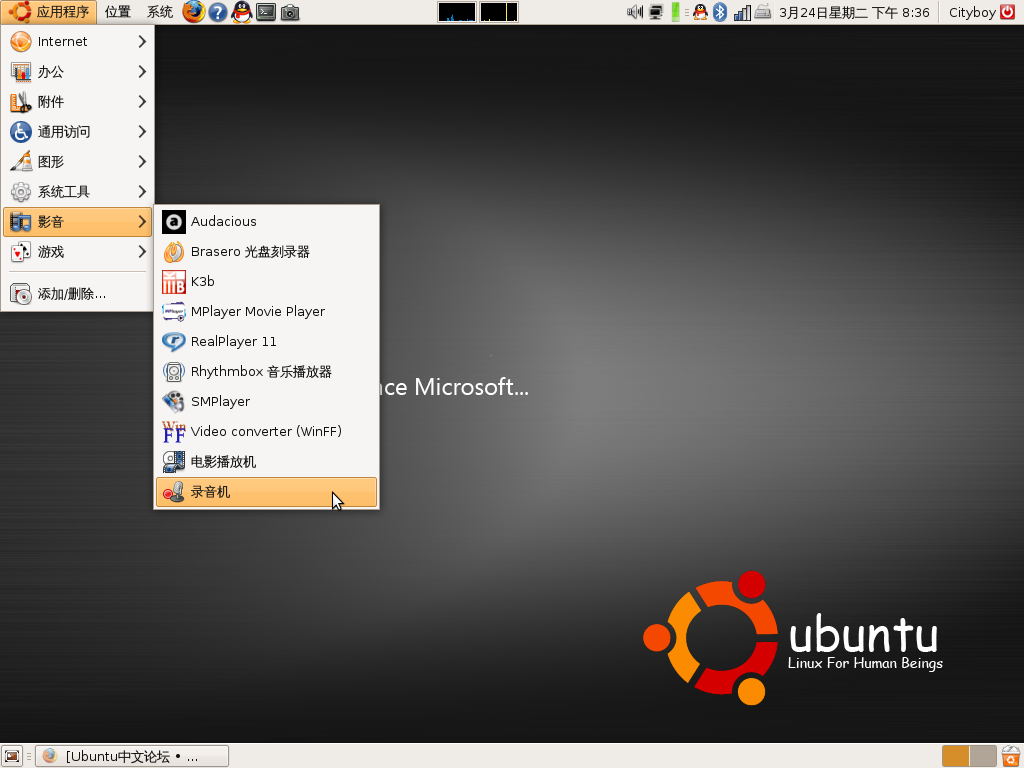Screen dimensions: 1024x768
Task: Select the Internet menu entry
Action: click(x=78, y=42)
